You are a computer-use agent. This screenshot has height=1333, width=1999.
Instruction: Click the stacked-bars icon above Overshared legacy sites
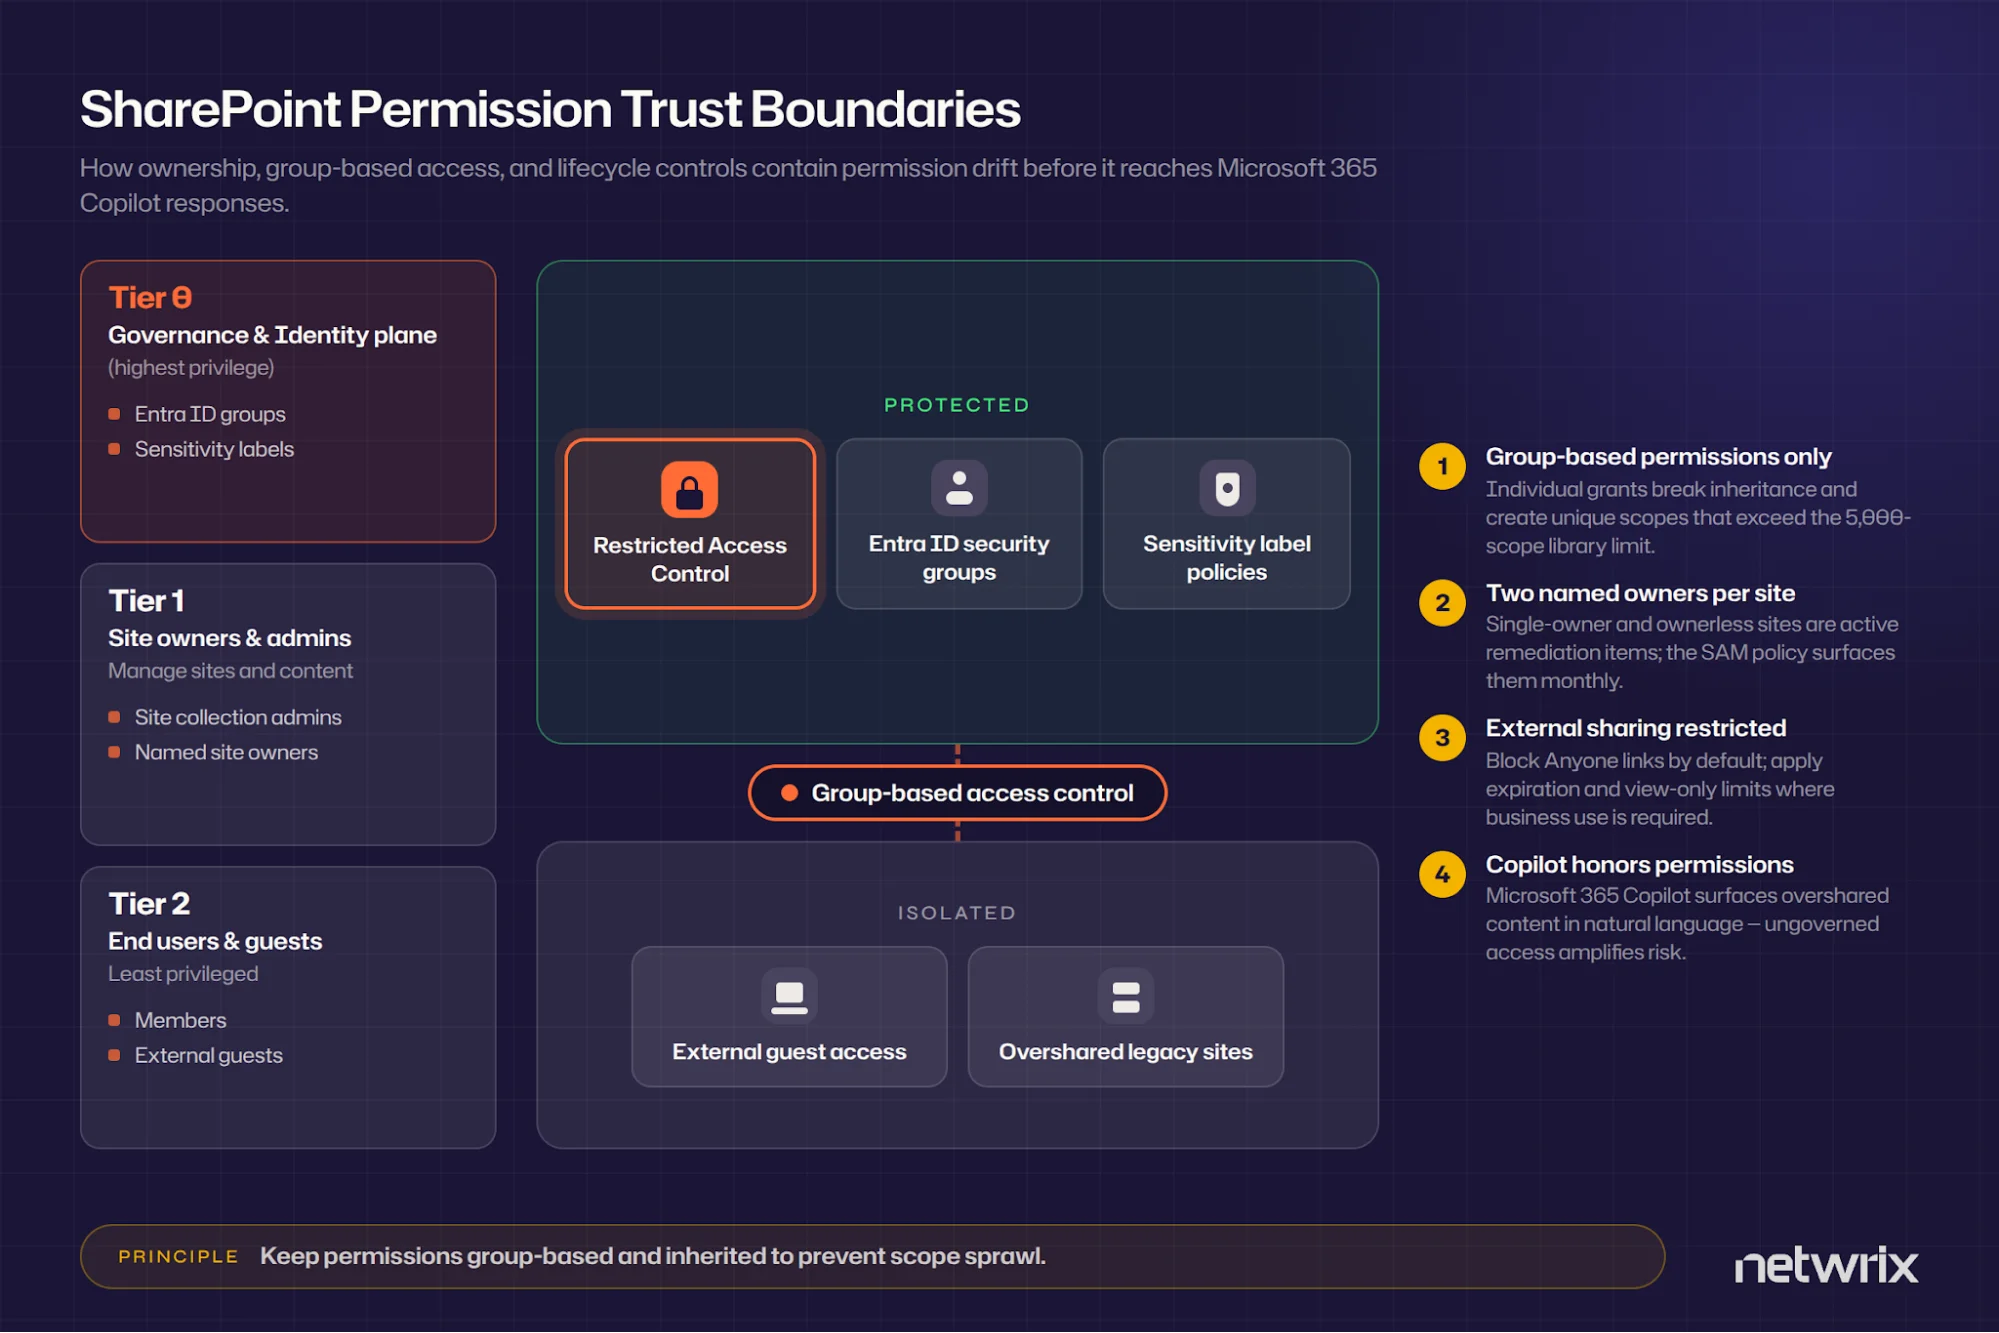(x=1125, y=996)
